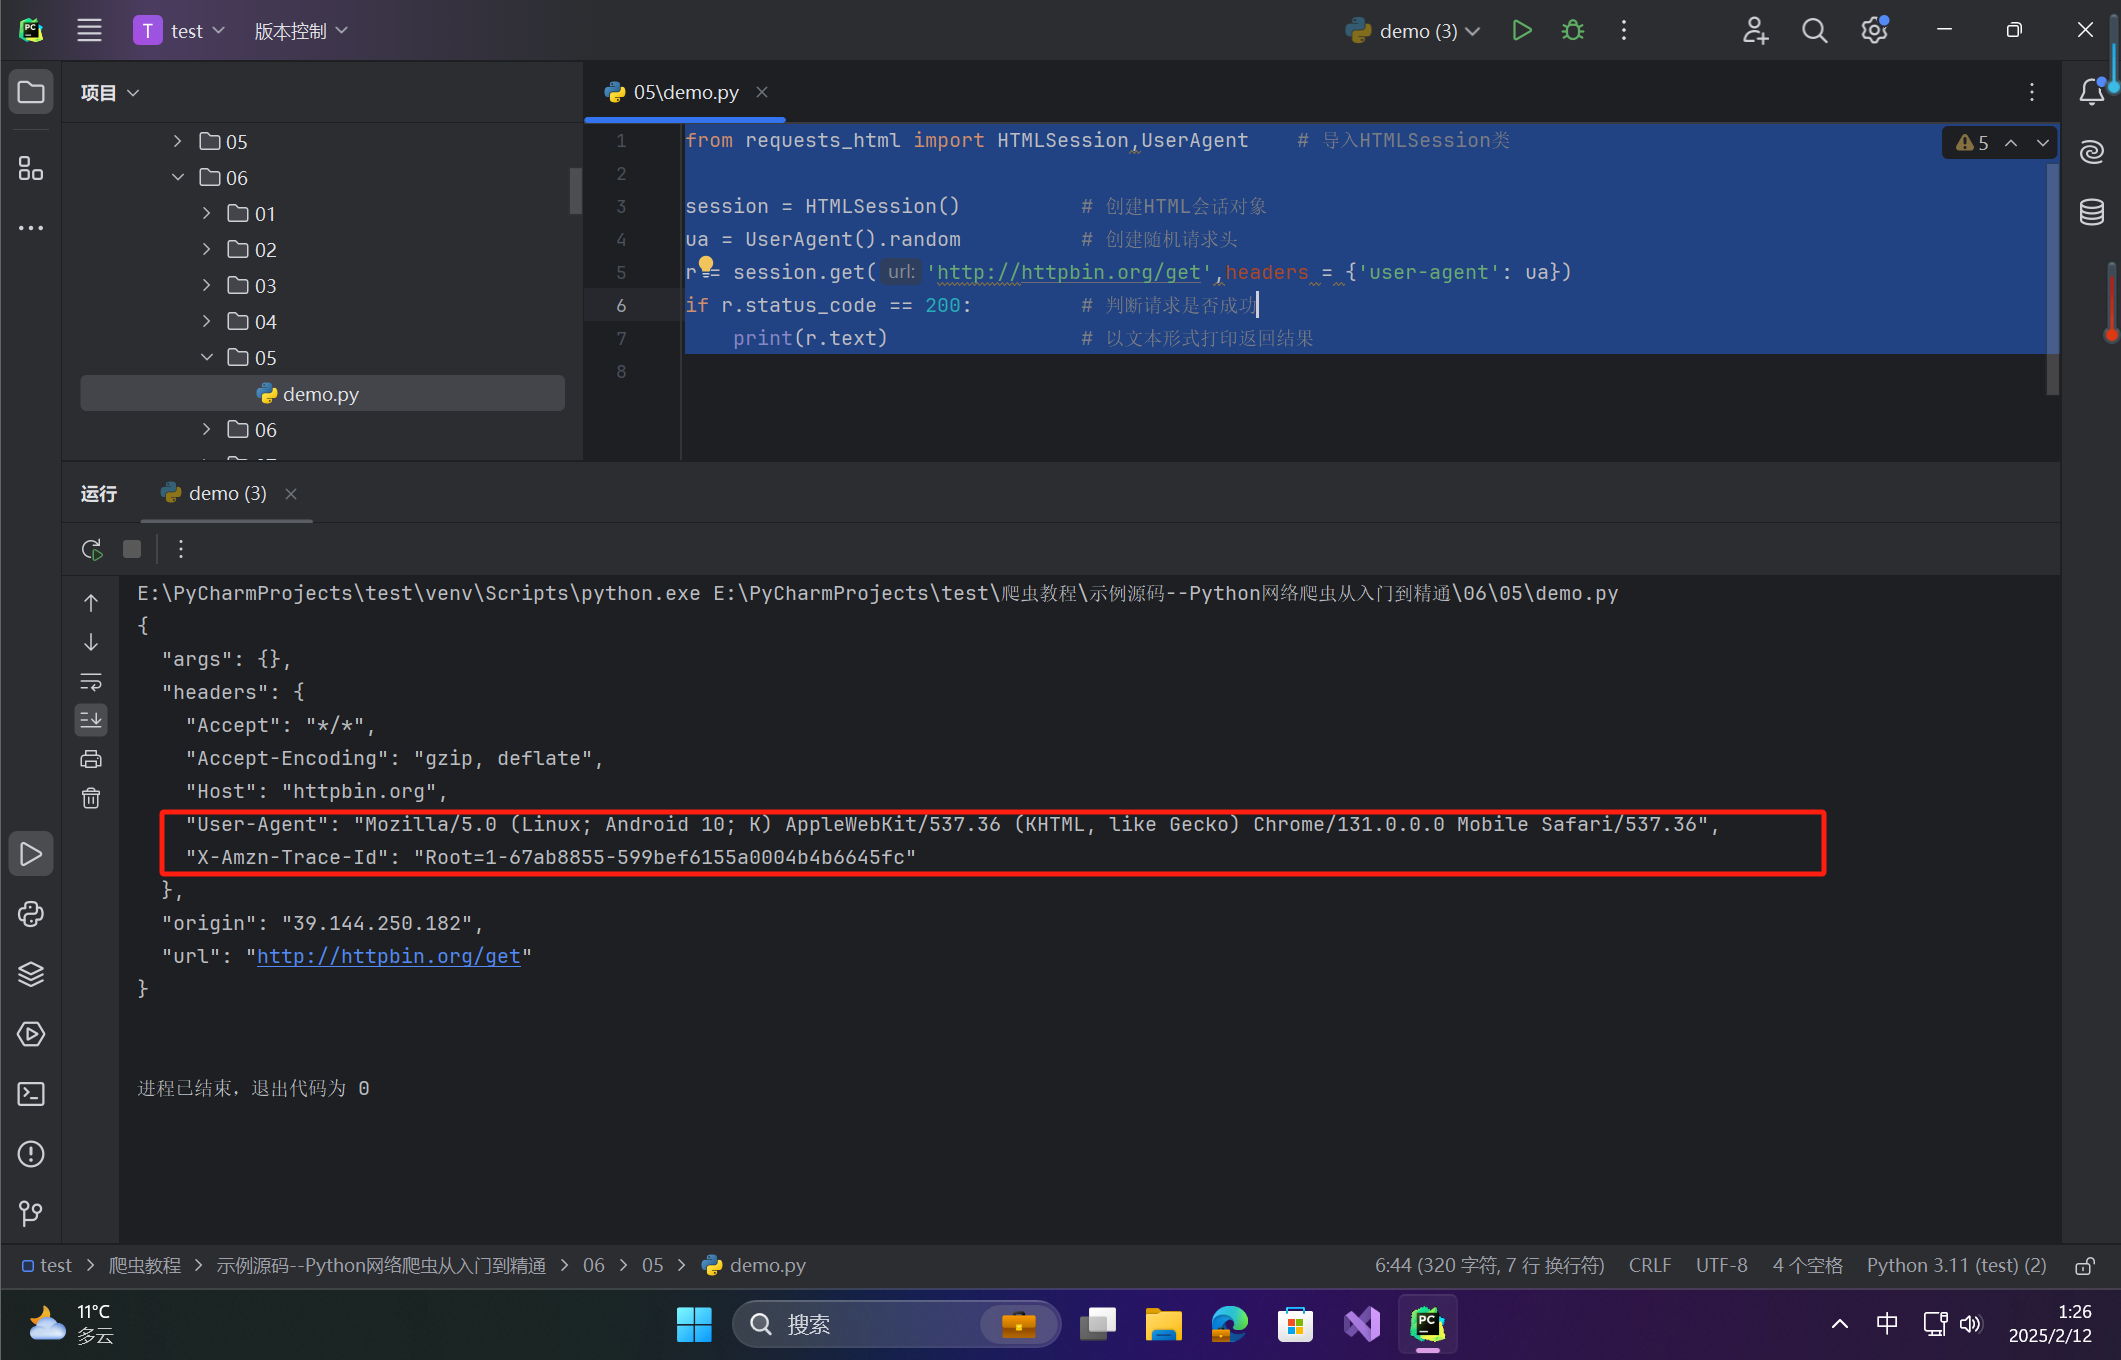Open the Services tool window

coord(31,1034)
